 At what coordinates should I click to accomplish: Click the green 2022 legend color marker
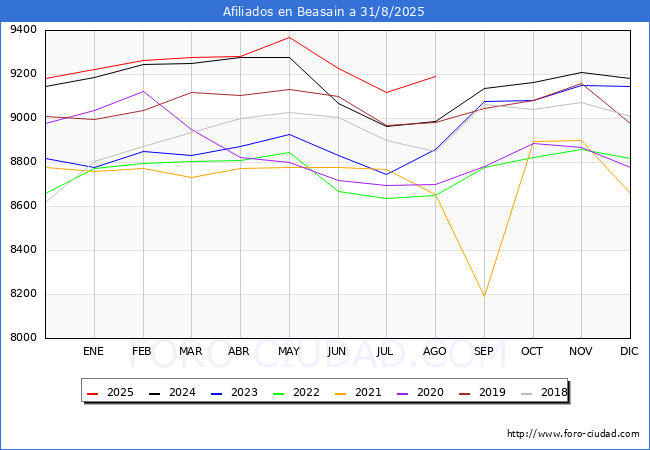279,393
